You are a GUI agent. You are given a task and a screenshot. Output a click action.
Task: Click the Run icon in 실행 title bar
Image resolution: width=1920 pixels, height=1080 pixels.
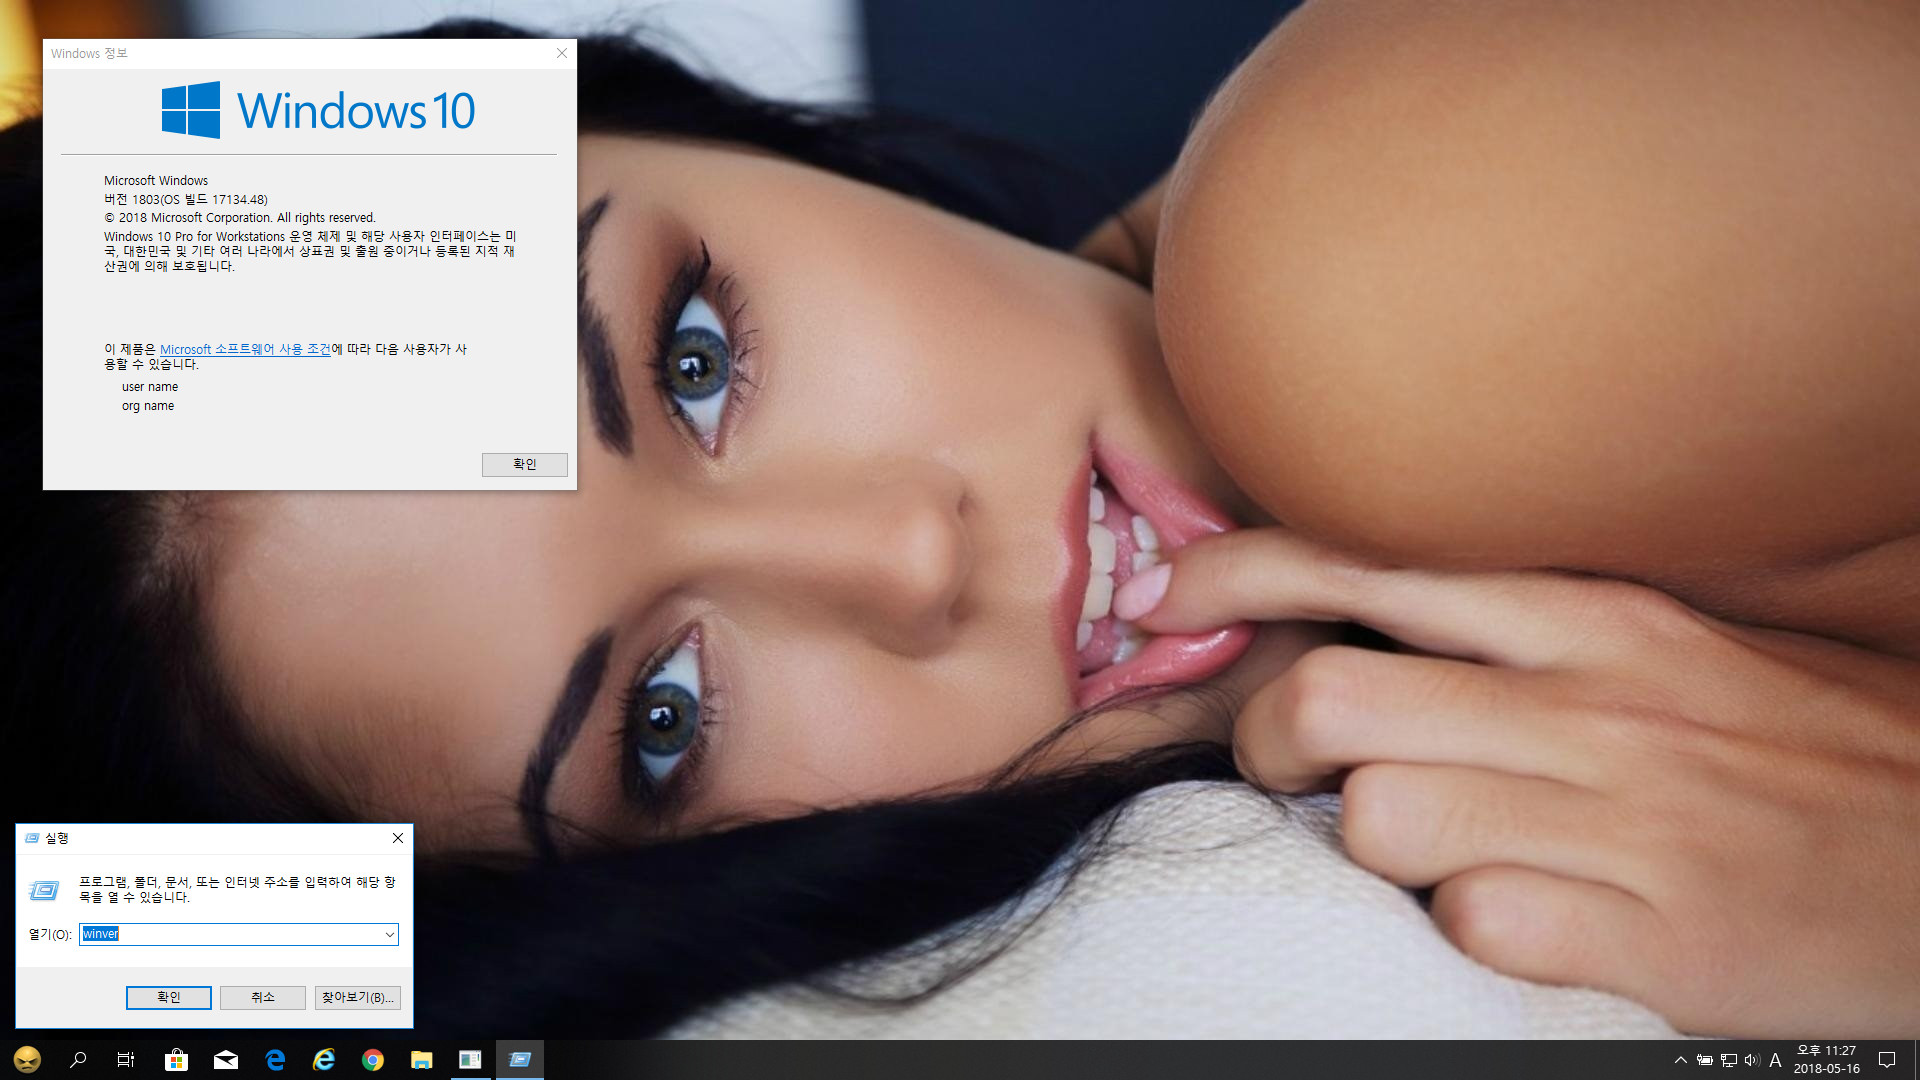coord(32,838)
